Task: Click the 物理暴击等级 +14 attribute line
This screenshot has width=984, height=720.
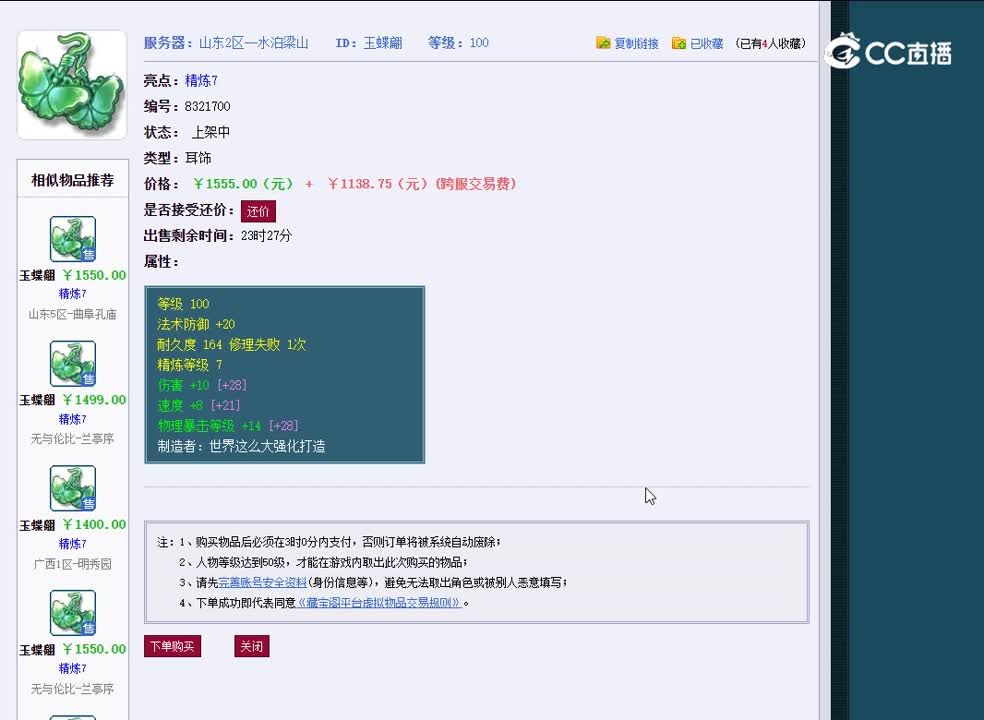Action: coord(228,426)
